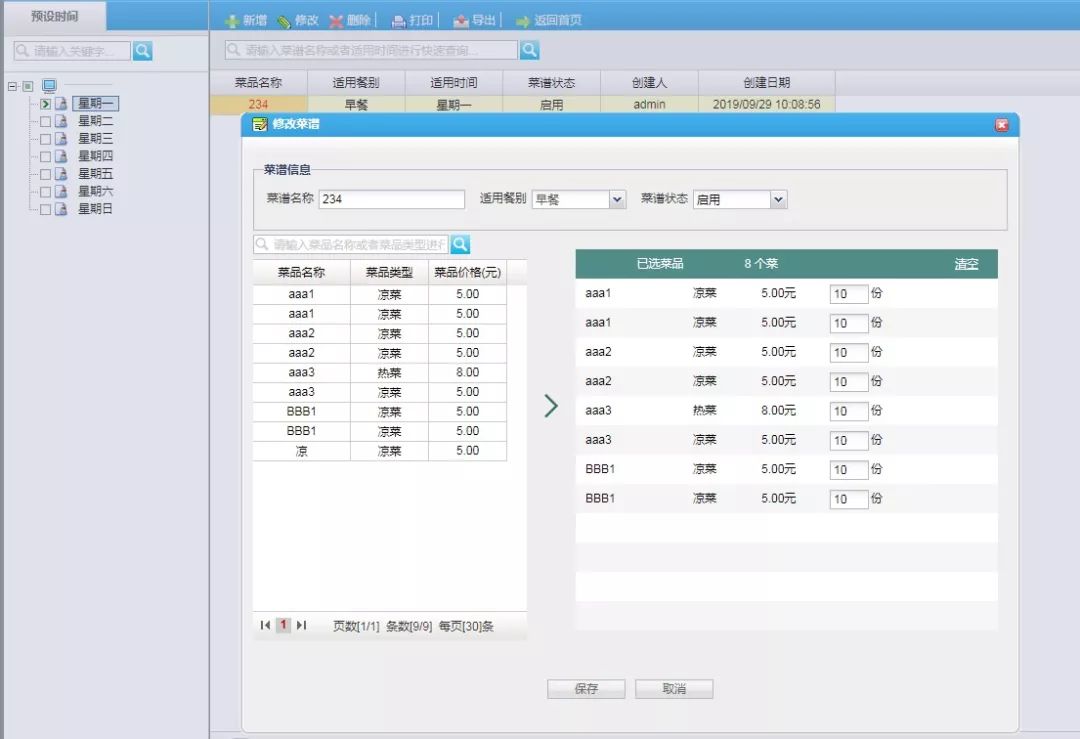This screenshot has height=739, width=1080.
Task: Click the 清空 link to clear selections
Action: pyautogui.click(x=966, y=264)
